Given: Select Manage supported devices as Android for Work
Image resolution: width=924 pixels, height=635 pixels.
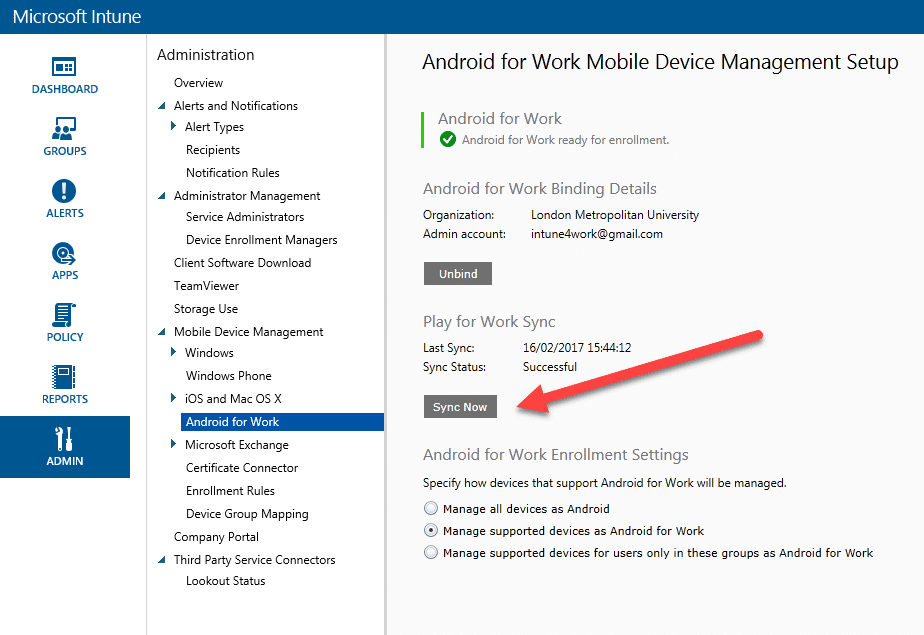Looking at the screenshot, I should pyautogui.click(x=431, y=530).
